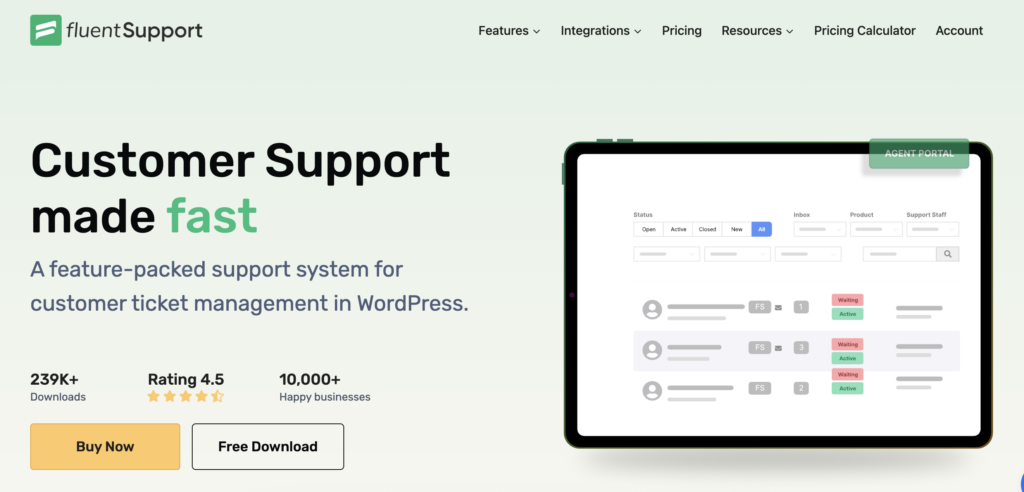Click the fluentSupport logo icon
Image resolution: width=1024 pixels, height=492 pixels.
tap(46, 31)
